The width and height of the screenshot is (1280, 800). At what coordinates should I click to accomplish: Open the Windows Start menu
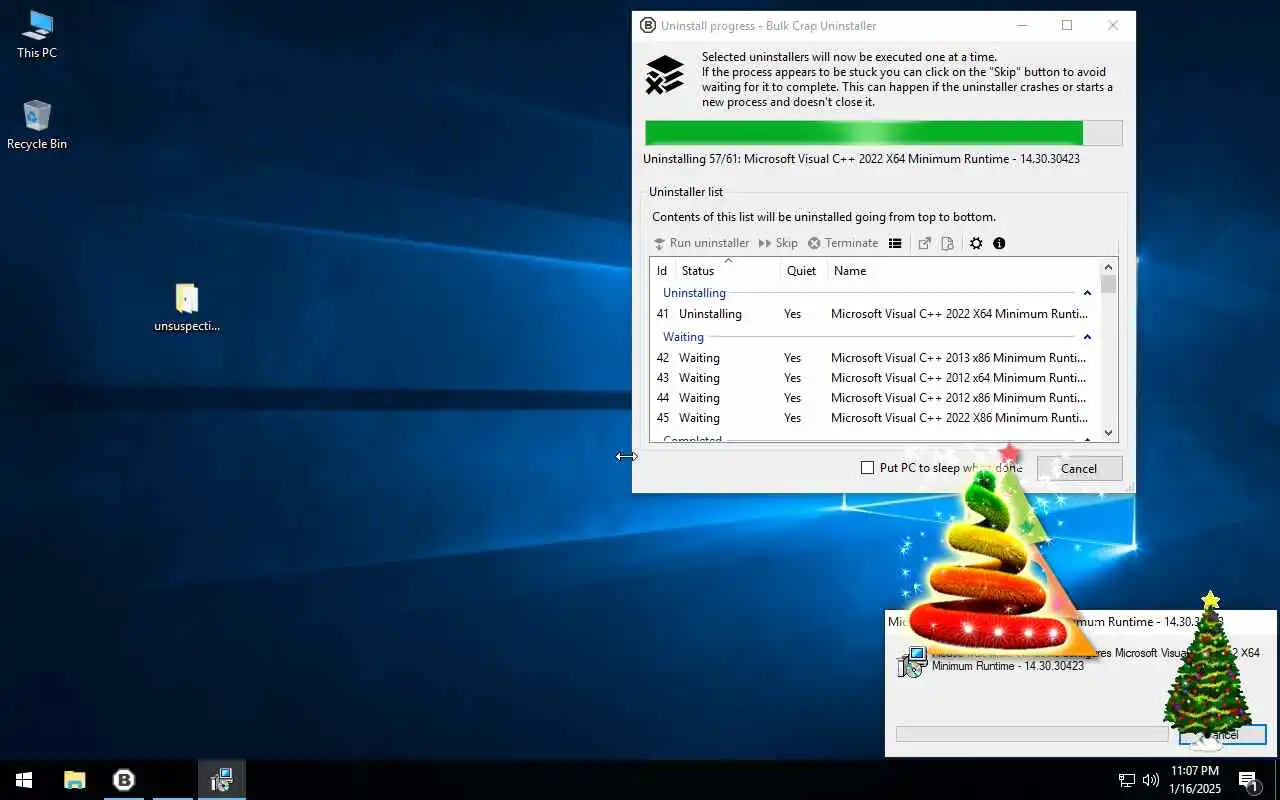(24, 780)
